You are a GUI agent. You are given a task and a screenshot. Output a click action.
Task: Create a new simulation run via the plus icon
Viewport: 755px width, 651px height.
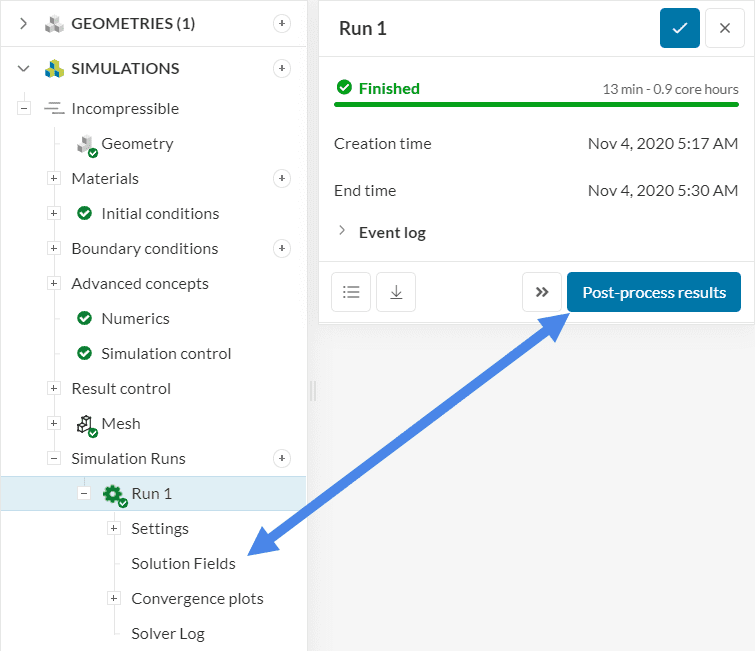282,459
